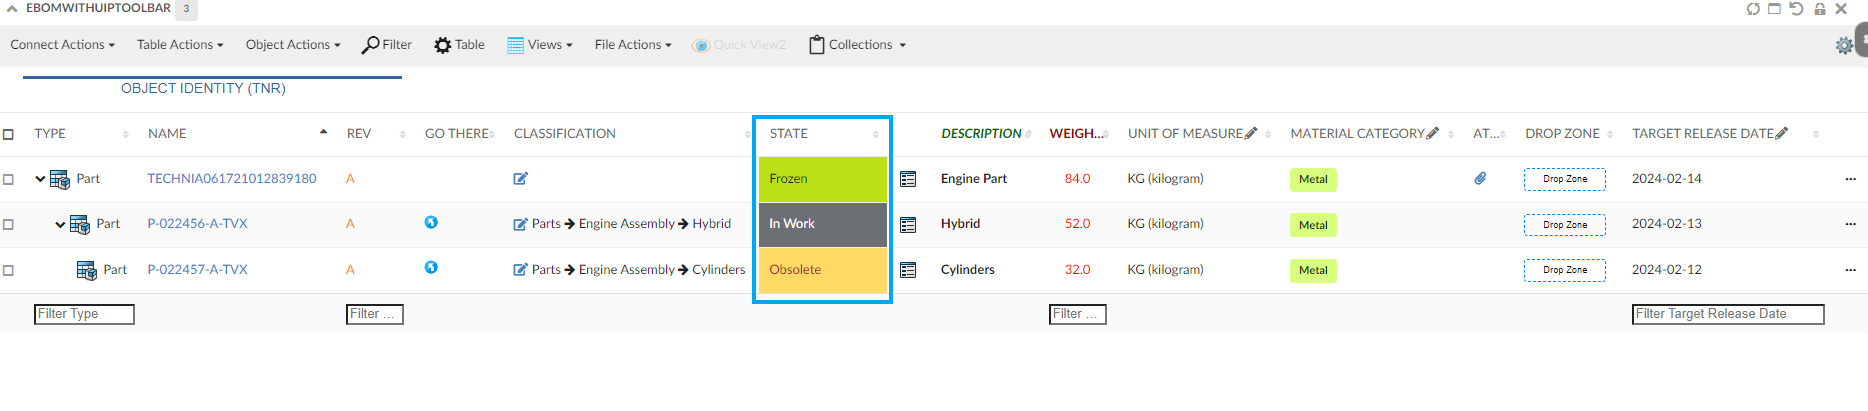Click Go There icon for P-022457-A-TVX
The height and width of the screenshot is (411, 1868).
click(431, 267)
